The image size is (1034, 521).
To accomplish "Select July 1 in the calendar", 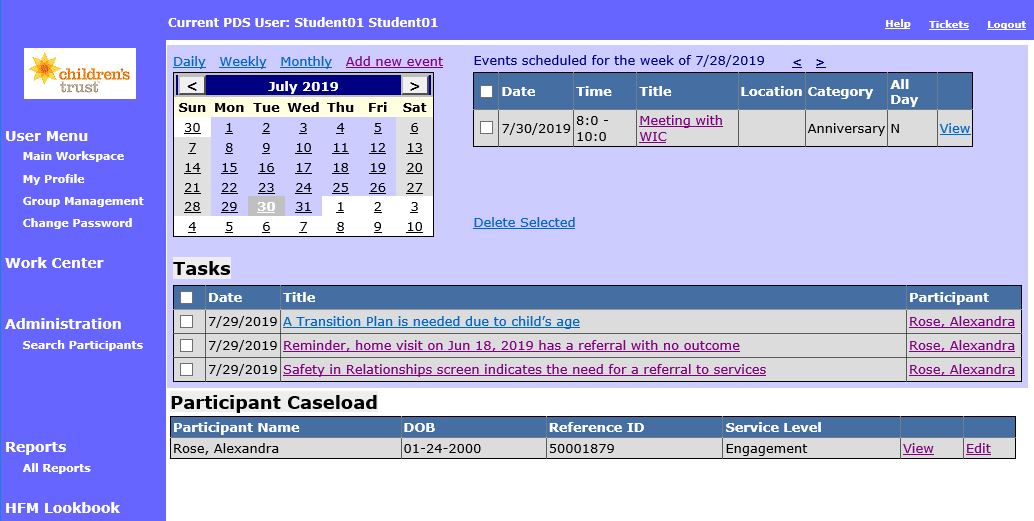I will tap(229, 128).
